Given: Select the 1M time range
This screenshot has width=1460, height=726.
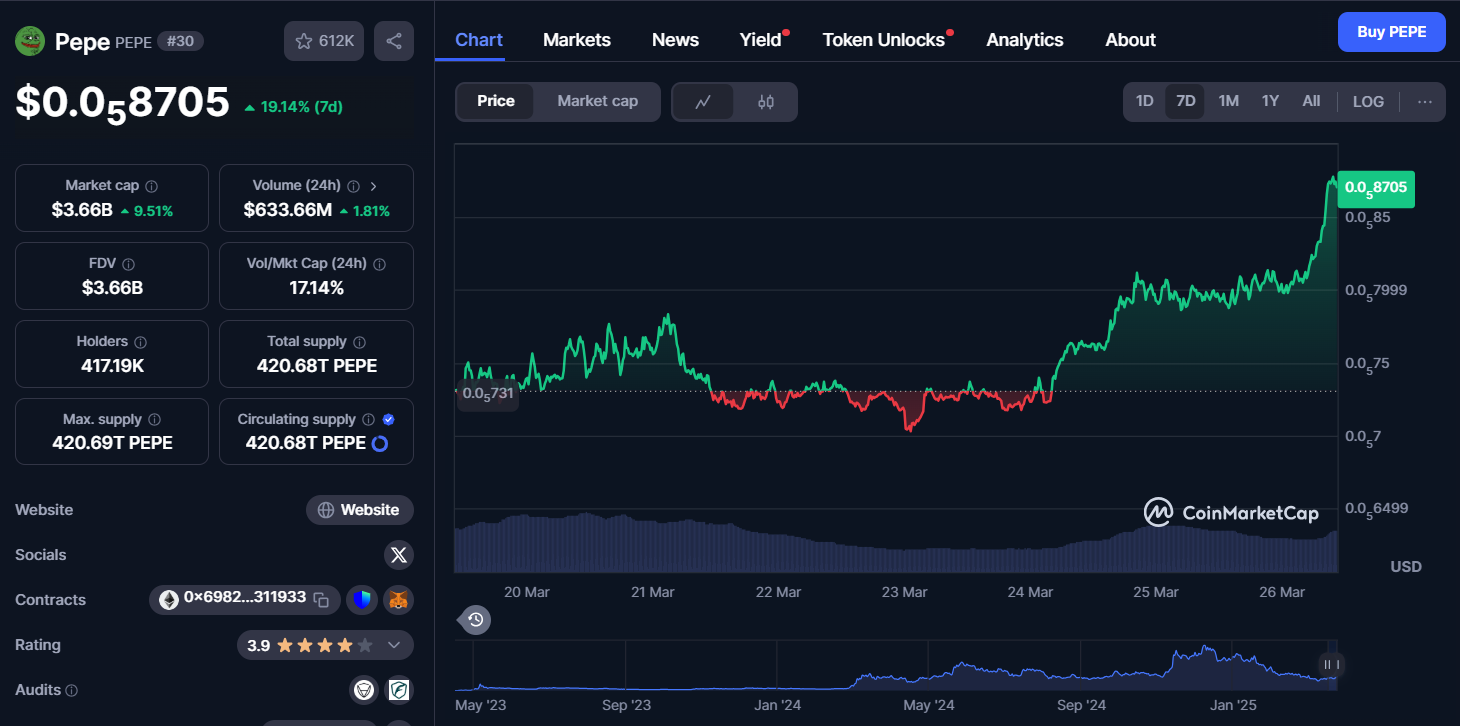Looking at the screenshot, I should click(x=1228, y=101).
